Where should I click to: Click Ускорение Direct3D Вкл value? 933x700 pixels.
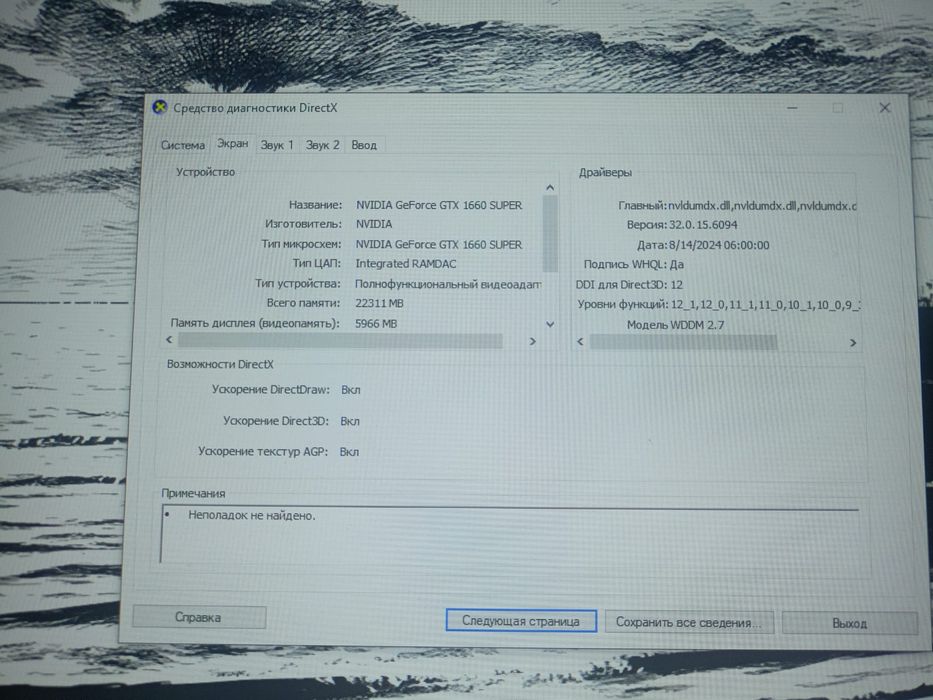[350, 421]
